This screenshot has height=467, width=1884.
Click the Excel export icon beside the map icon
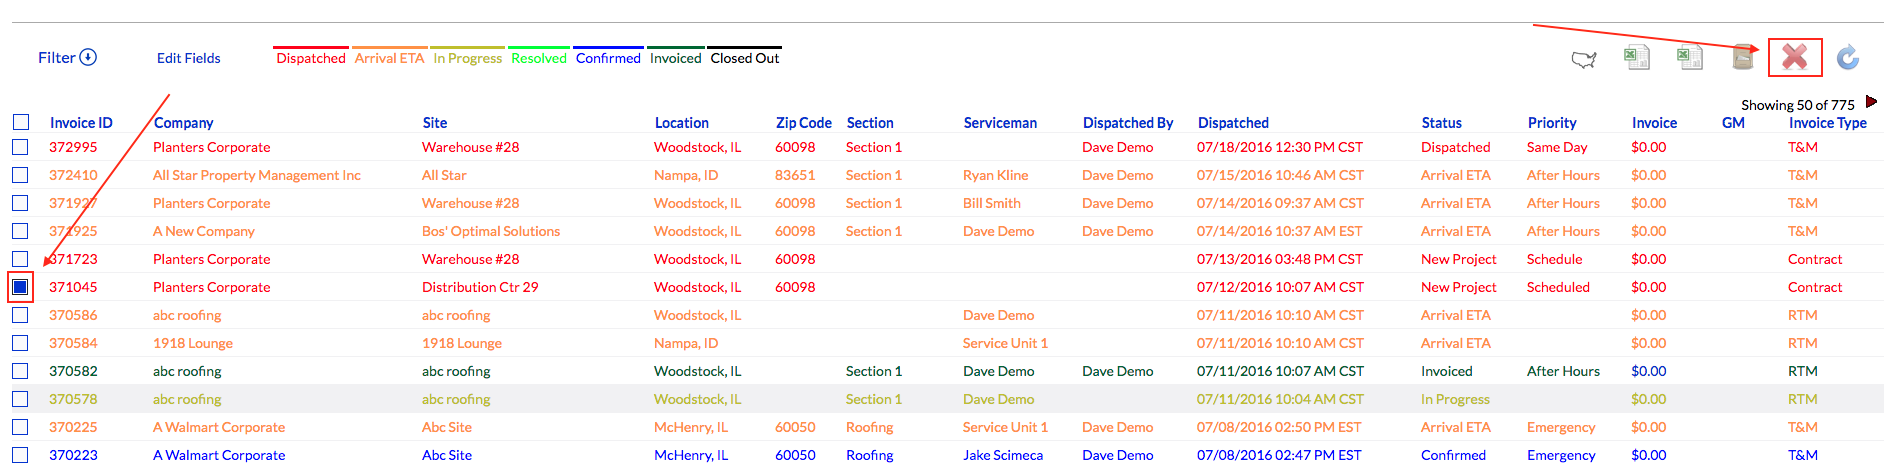[1637, 58]
